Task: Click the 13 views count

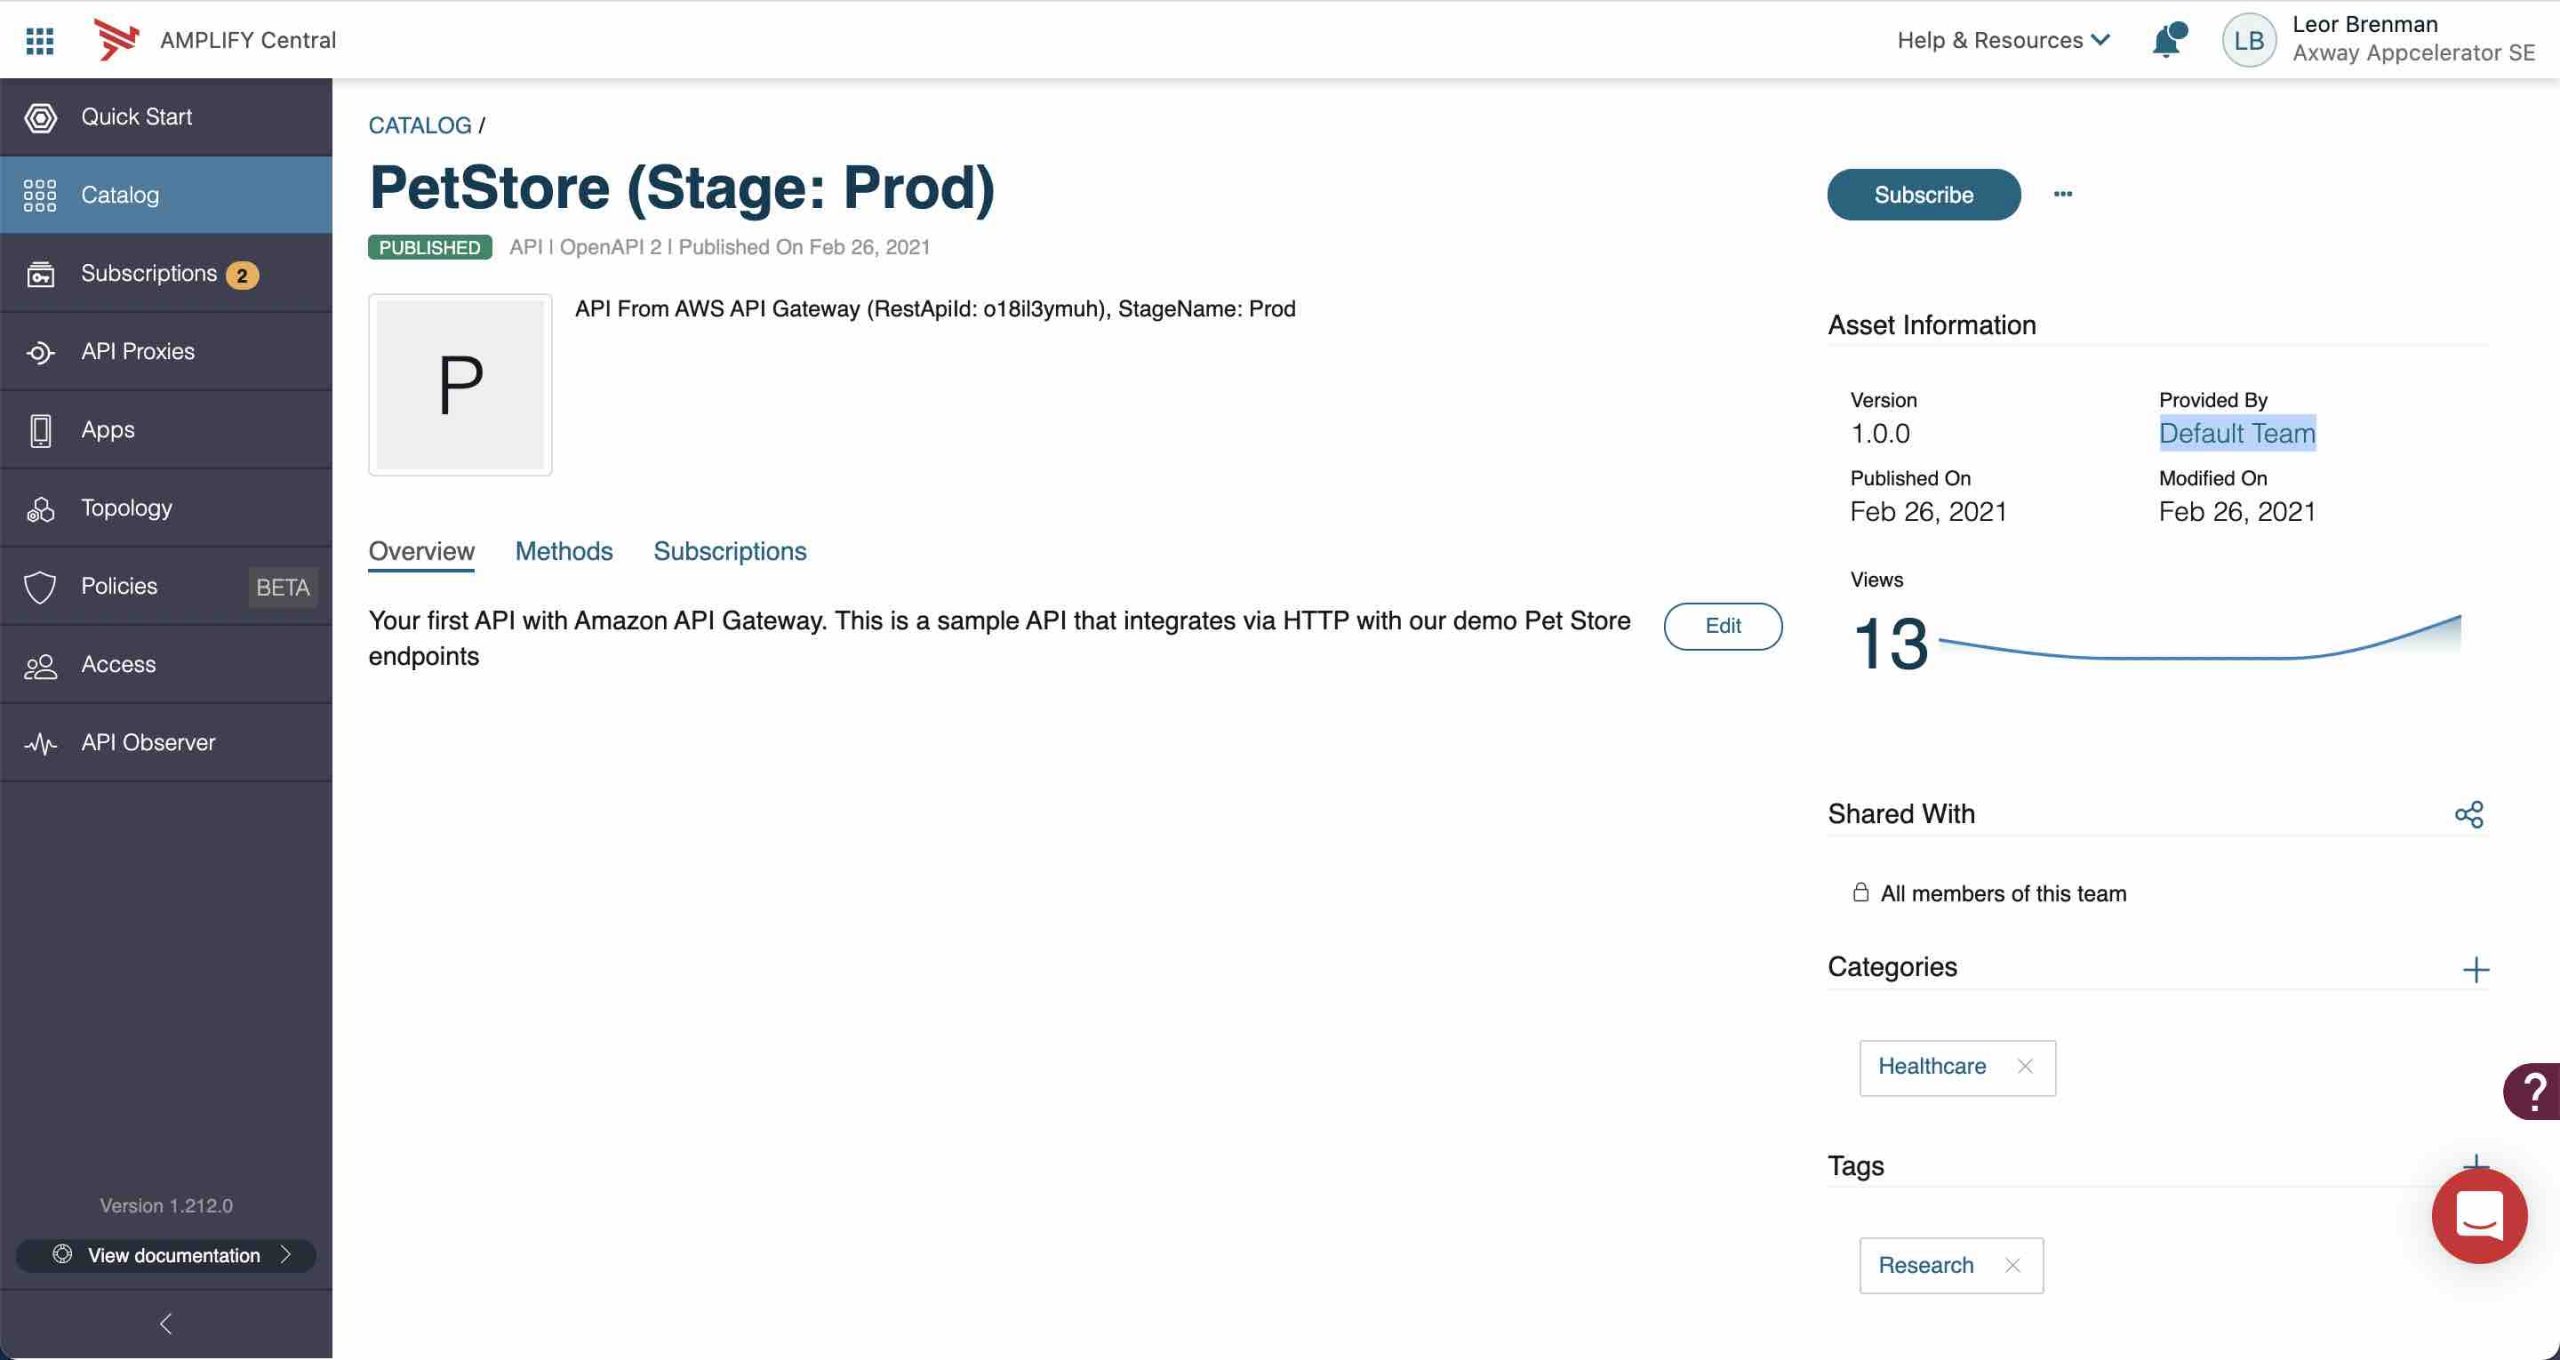Action: tap(1889, 643)
